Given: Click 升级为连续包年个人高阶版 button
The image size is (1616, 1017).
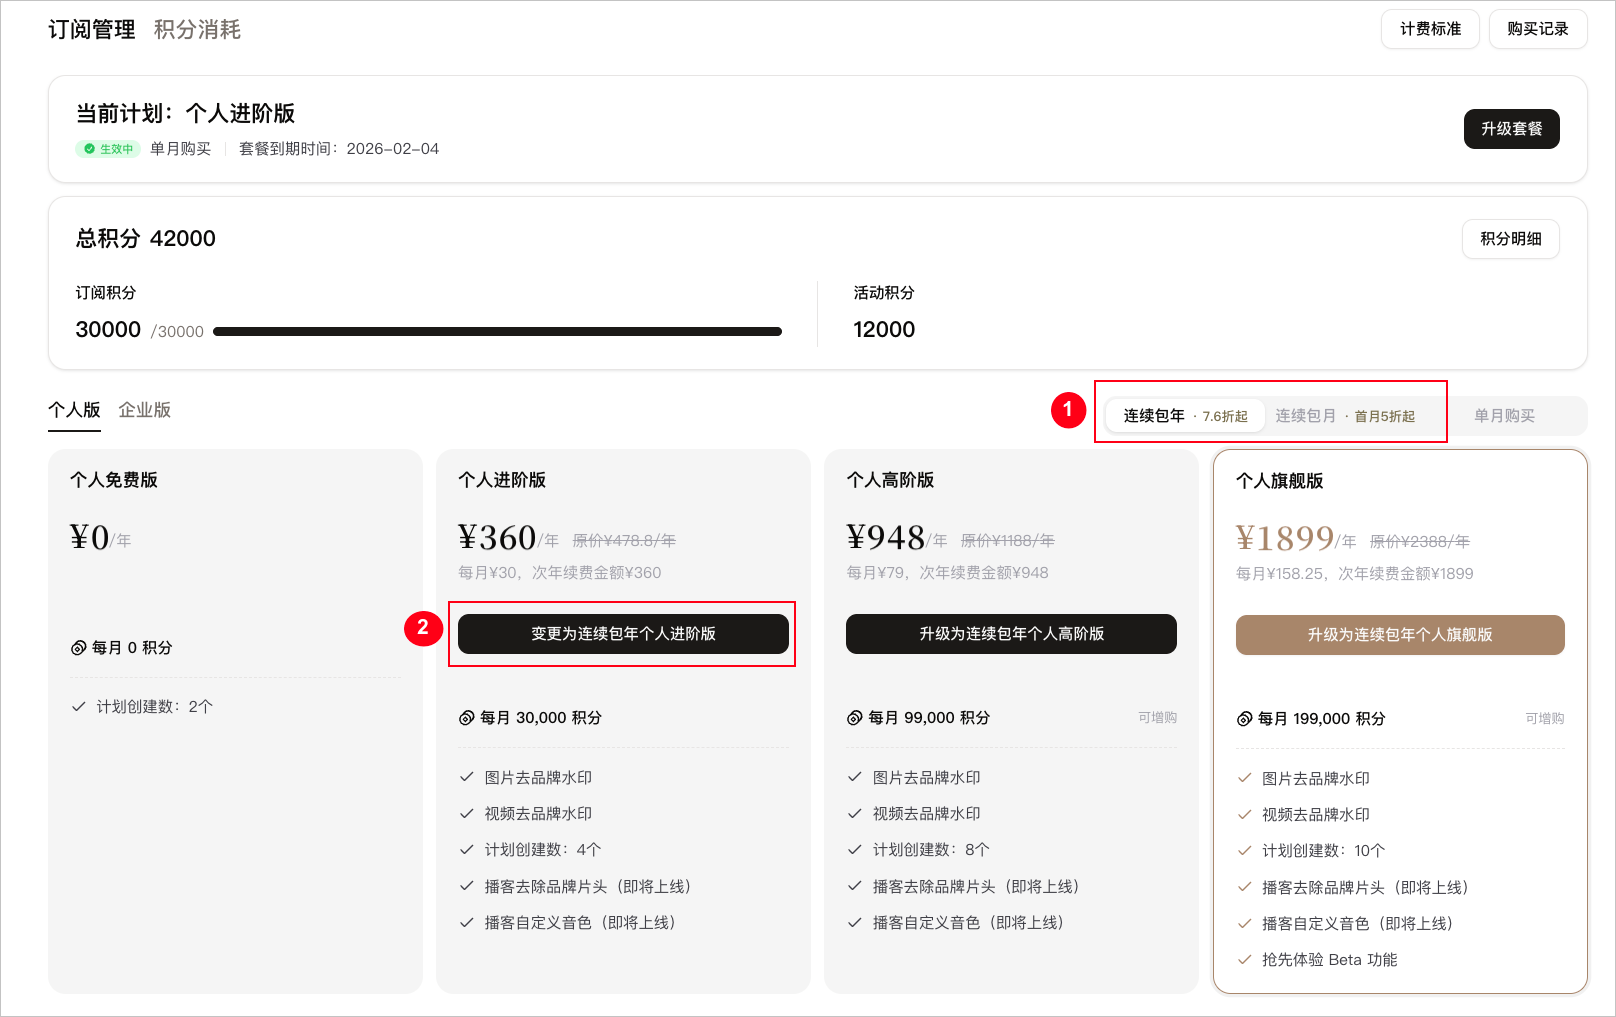Looking at the screenshot, I should [1011, 634].
